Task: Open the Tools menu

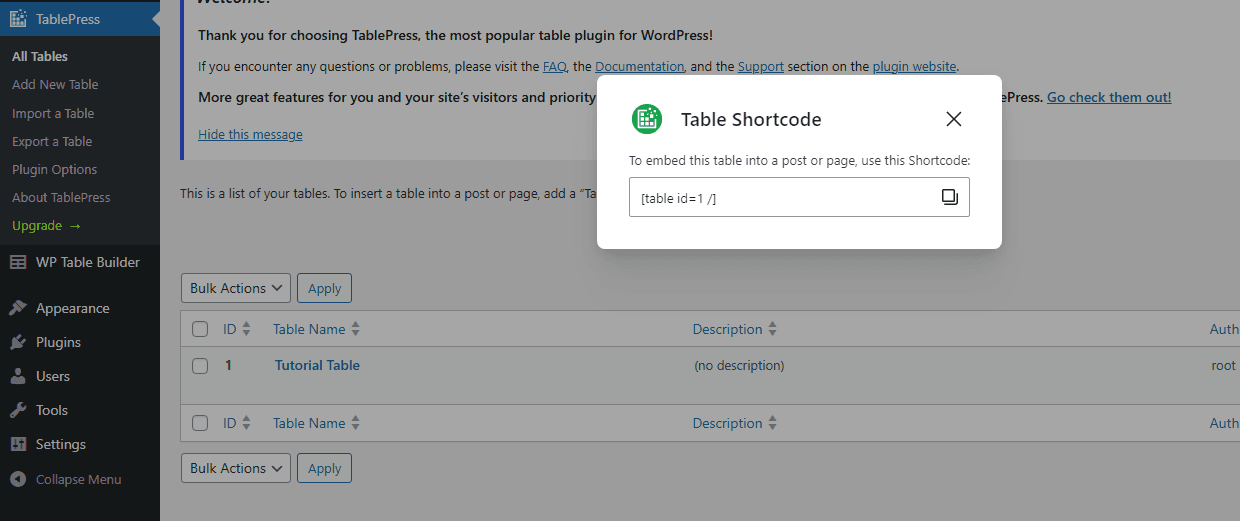Action: point(80,410)
